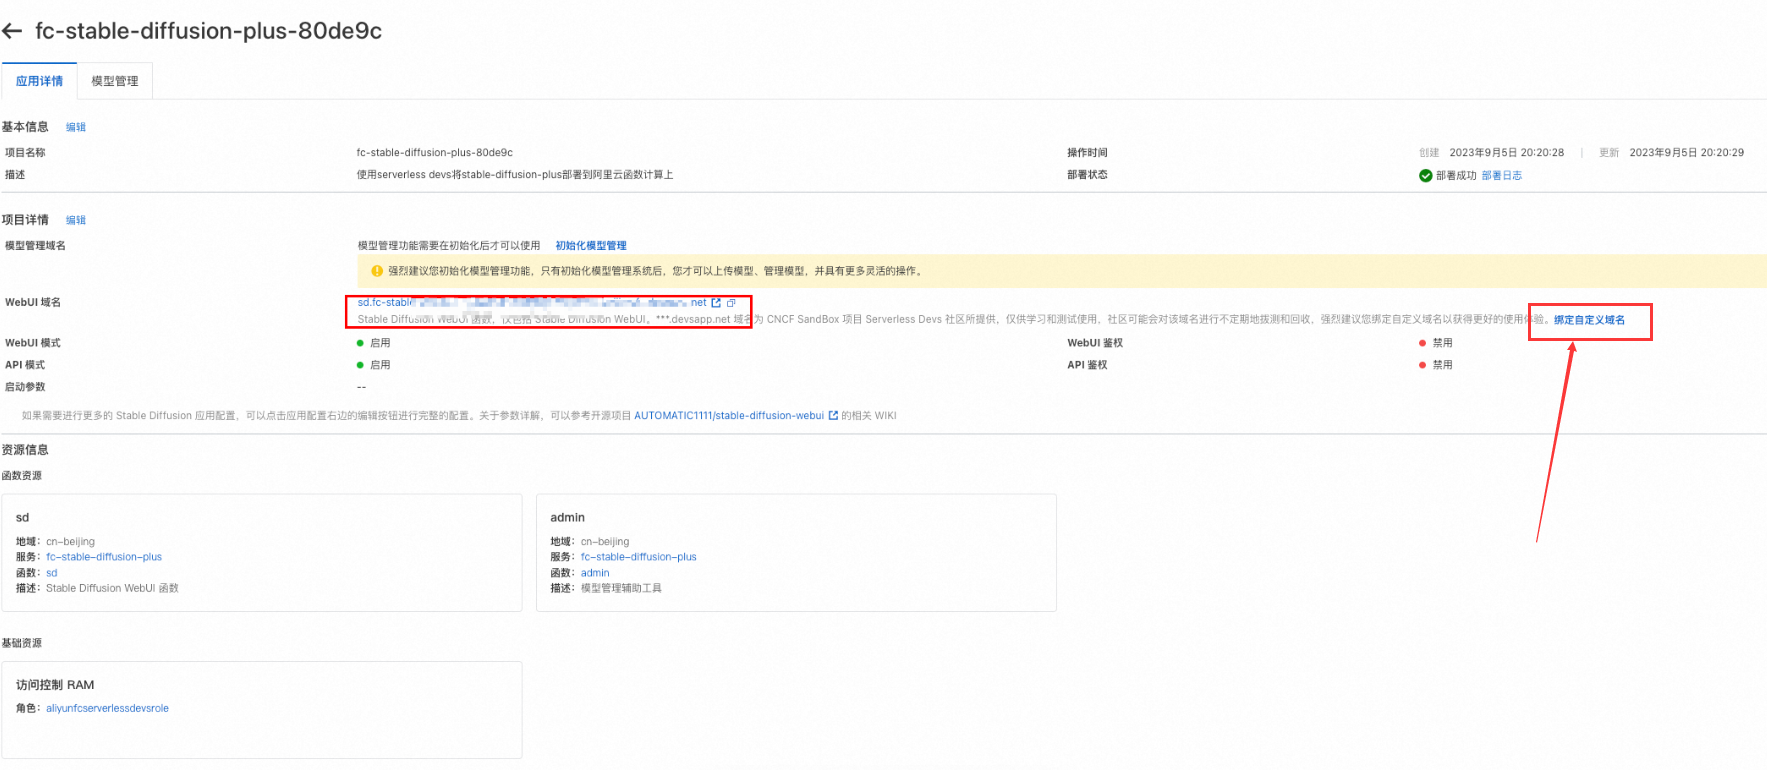Screen dimensions: 1767x770
Task: Click the green deployment success check icon
Action: click(x=1425, y=176)
